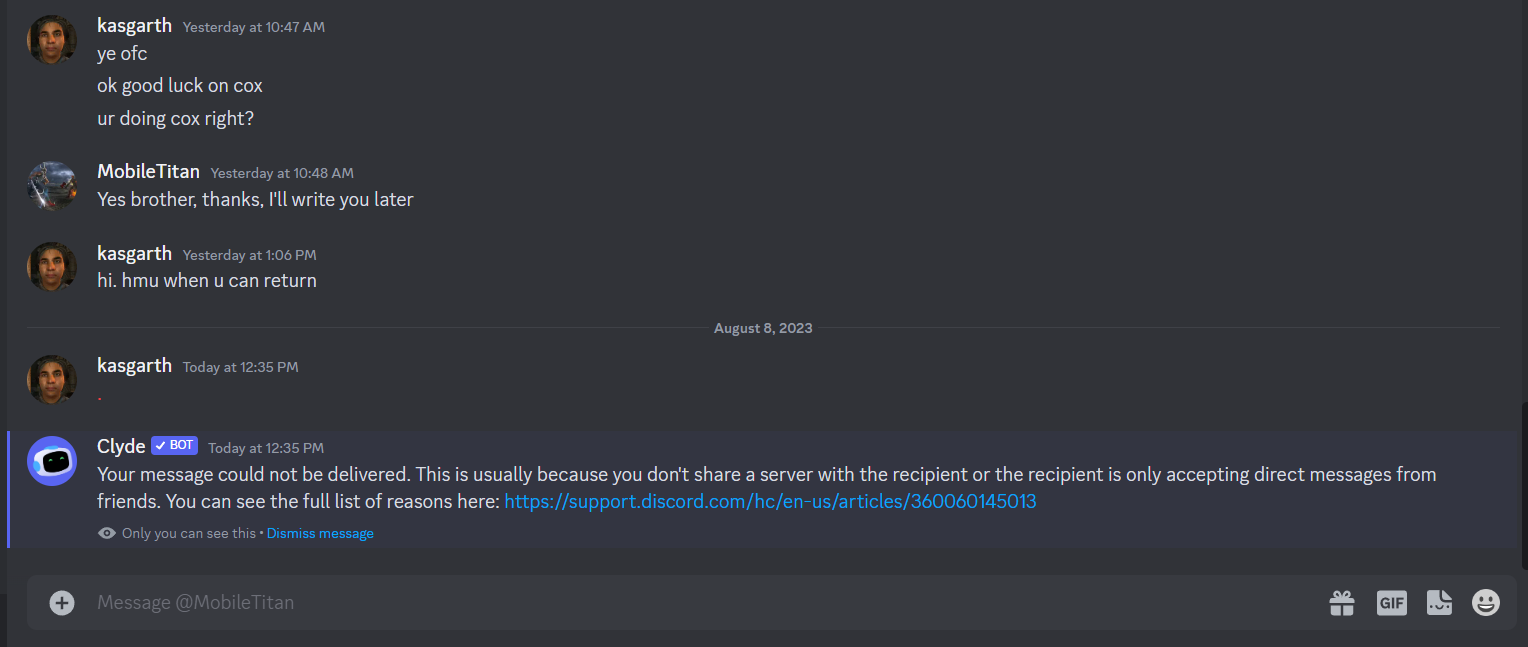Viewport: 1528px width, 647px height.
Task: Open the gift Nitro icon
Action: click(x=1341, y=602)
